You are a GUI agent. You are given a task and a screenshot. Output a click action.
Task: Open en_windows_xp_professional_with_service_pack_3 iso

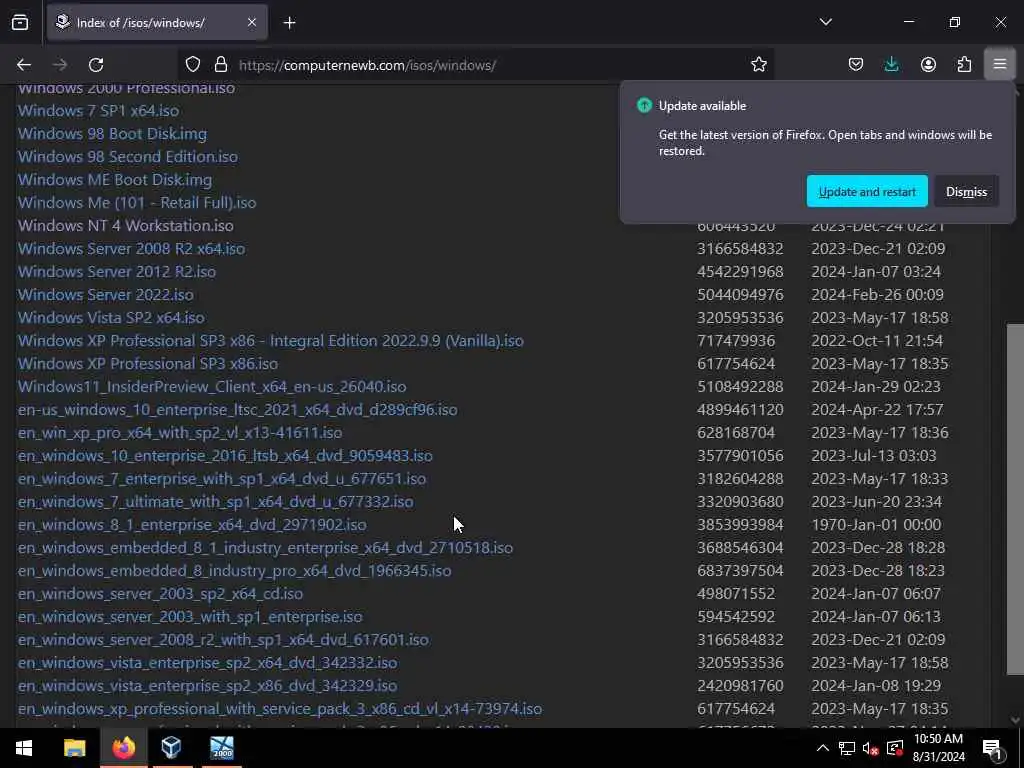tap(280, 709)
